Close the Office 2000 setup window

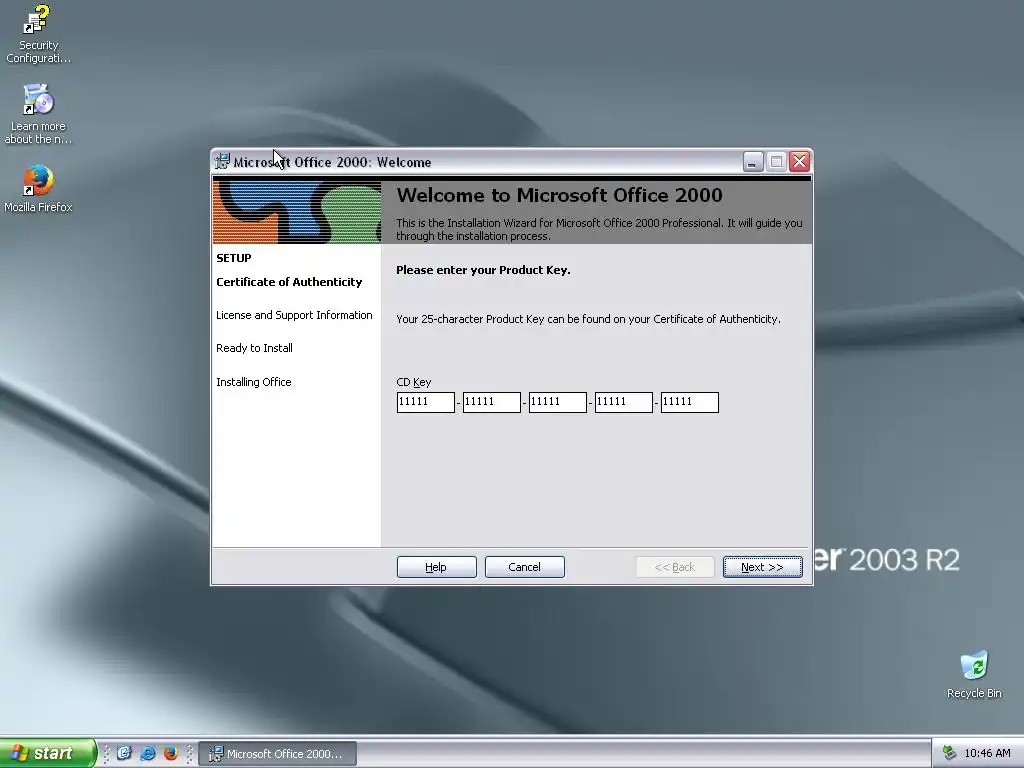(799, 161)
